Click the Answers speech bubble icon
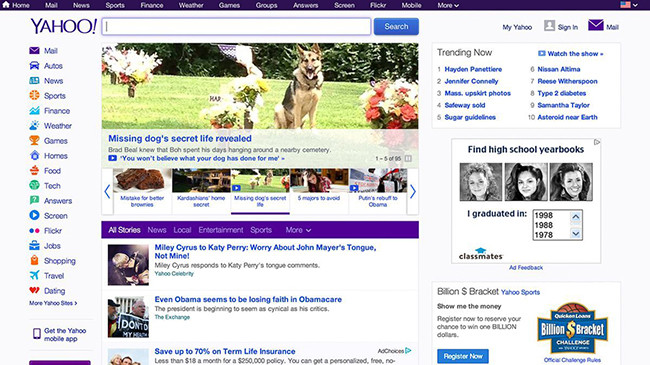 pyautogui.click(x=34, y=200)
